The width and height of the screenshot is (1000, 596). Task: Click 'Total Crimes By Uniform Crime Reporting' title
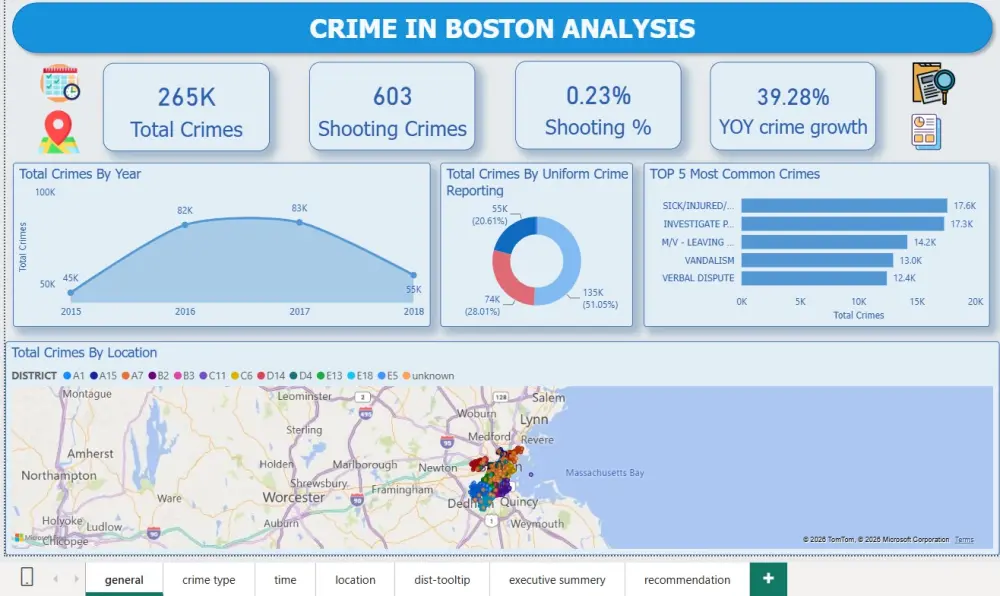[x=537, y=182]
